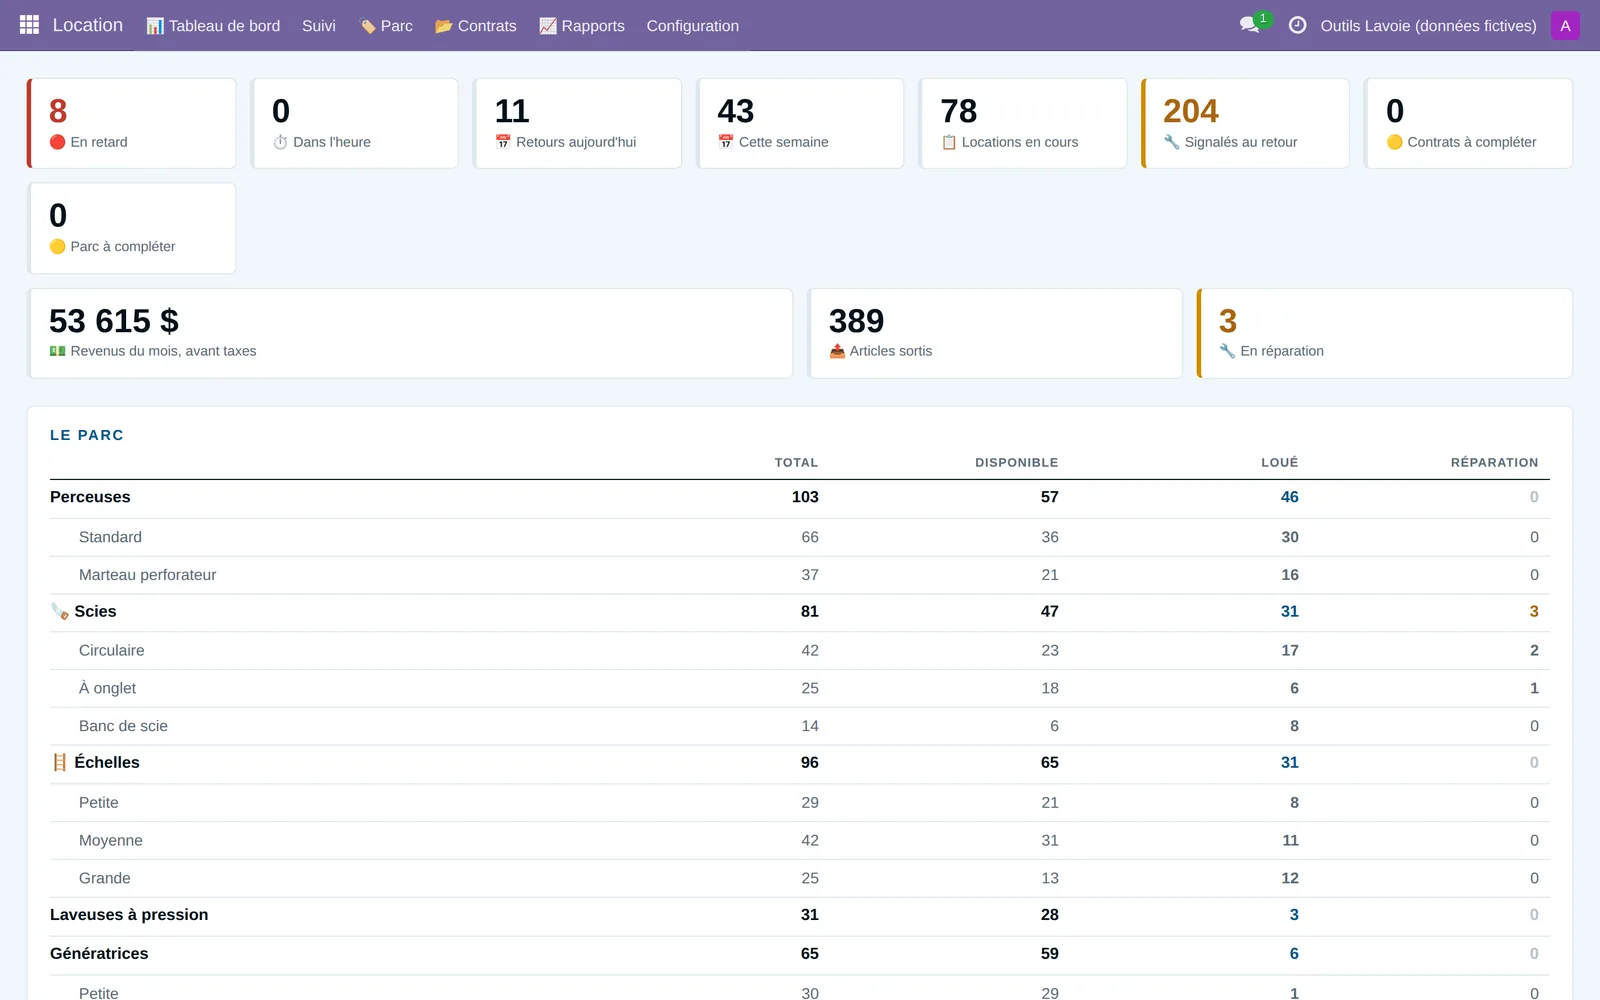Click the outbox icon for Articles sortis
Image resolution: width=1600 pixels, height=1000 pixels.
pos(837,351)
